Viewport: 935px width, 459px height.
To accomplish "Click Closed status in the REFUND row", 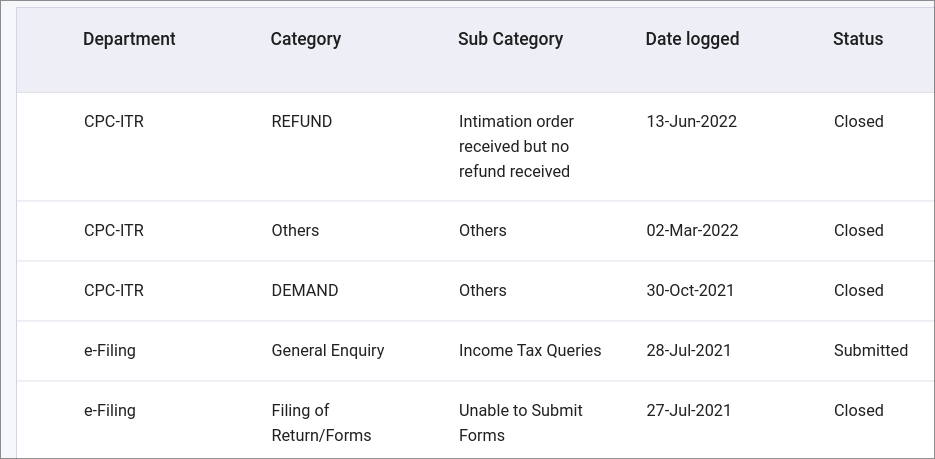I will point(859,122).
